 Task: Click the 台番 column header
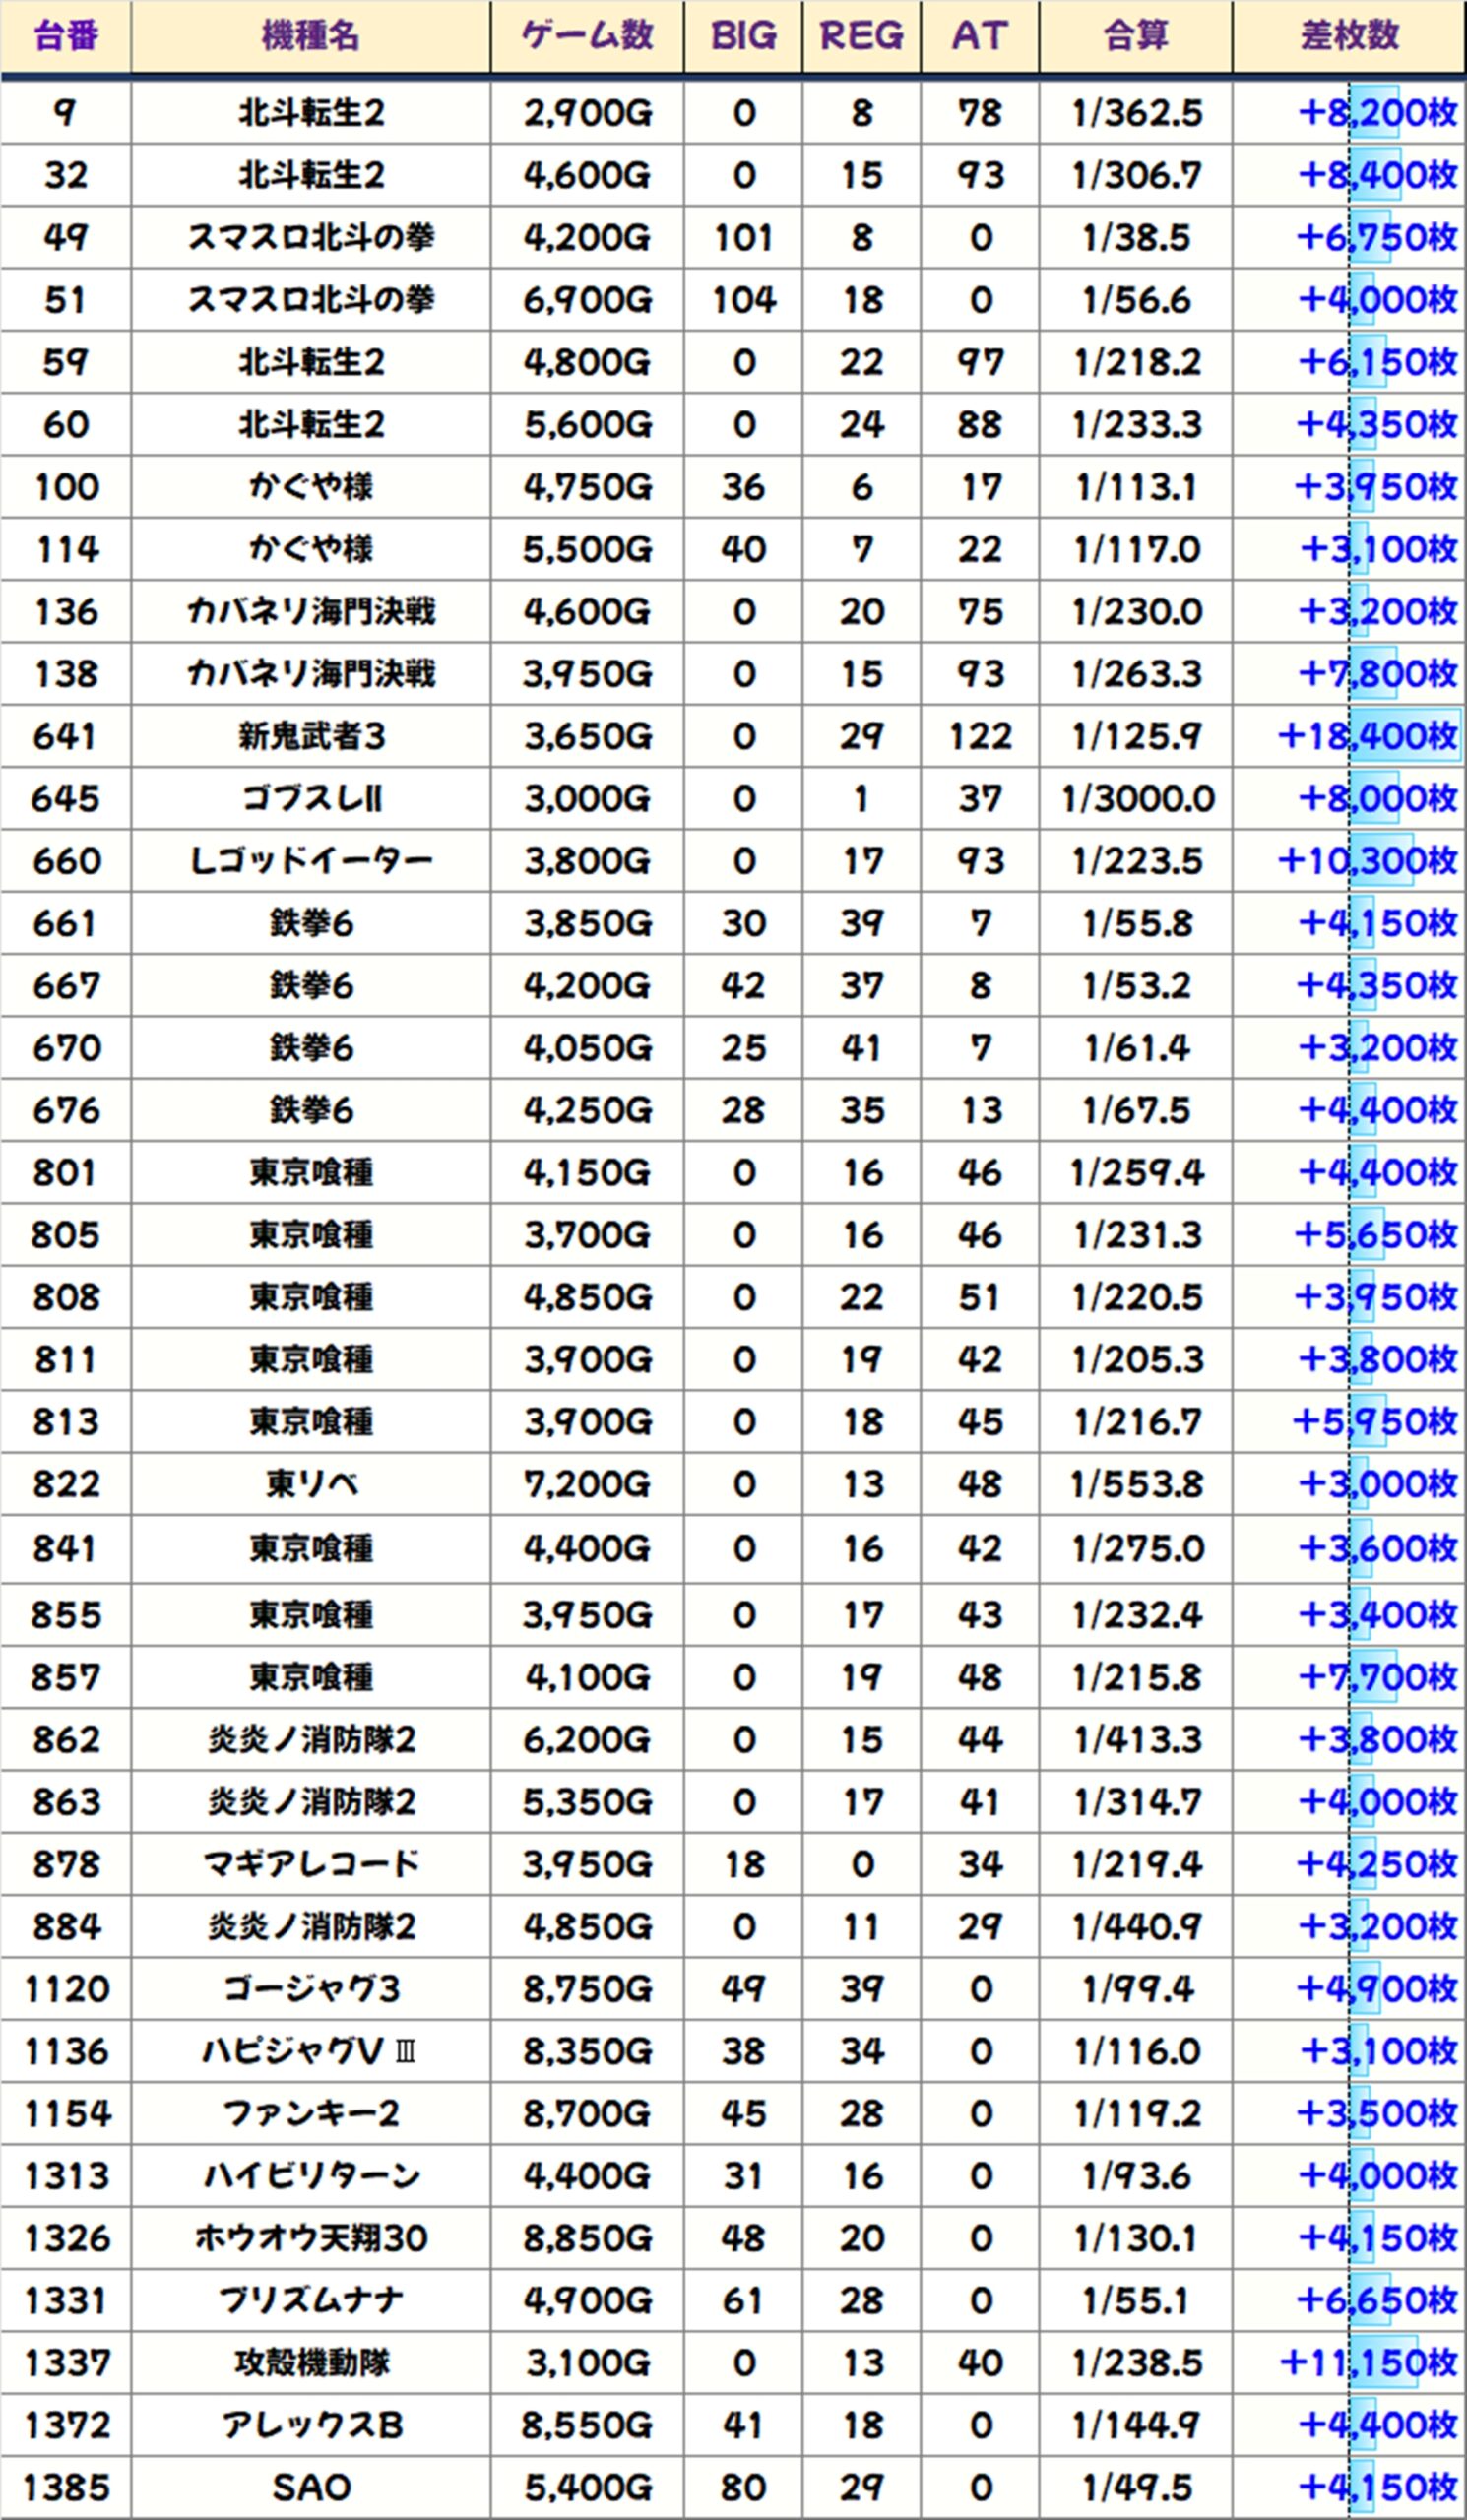coord(66,36)
